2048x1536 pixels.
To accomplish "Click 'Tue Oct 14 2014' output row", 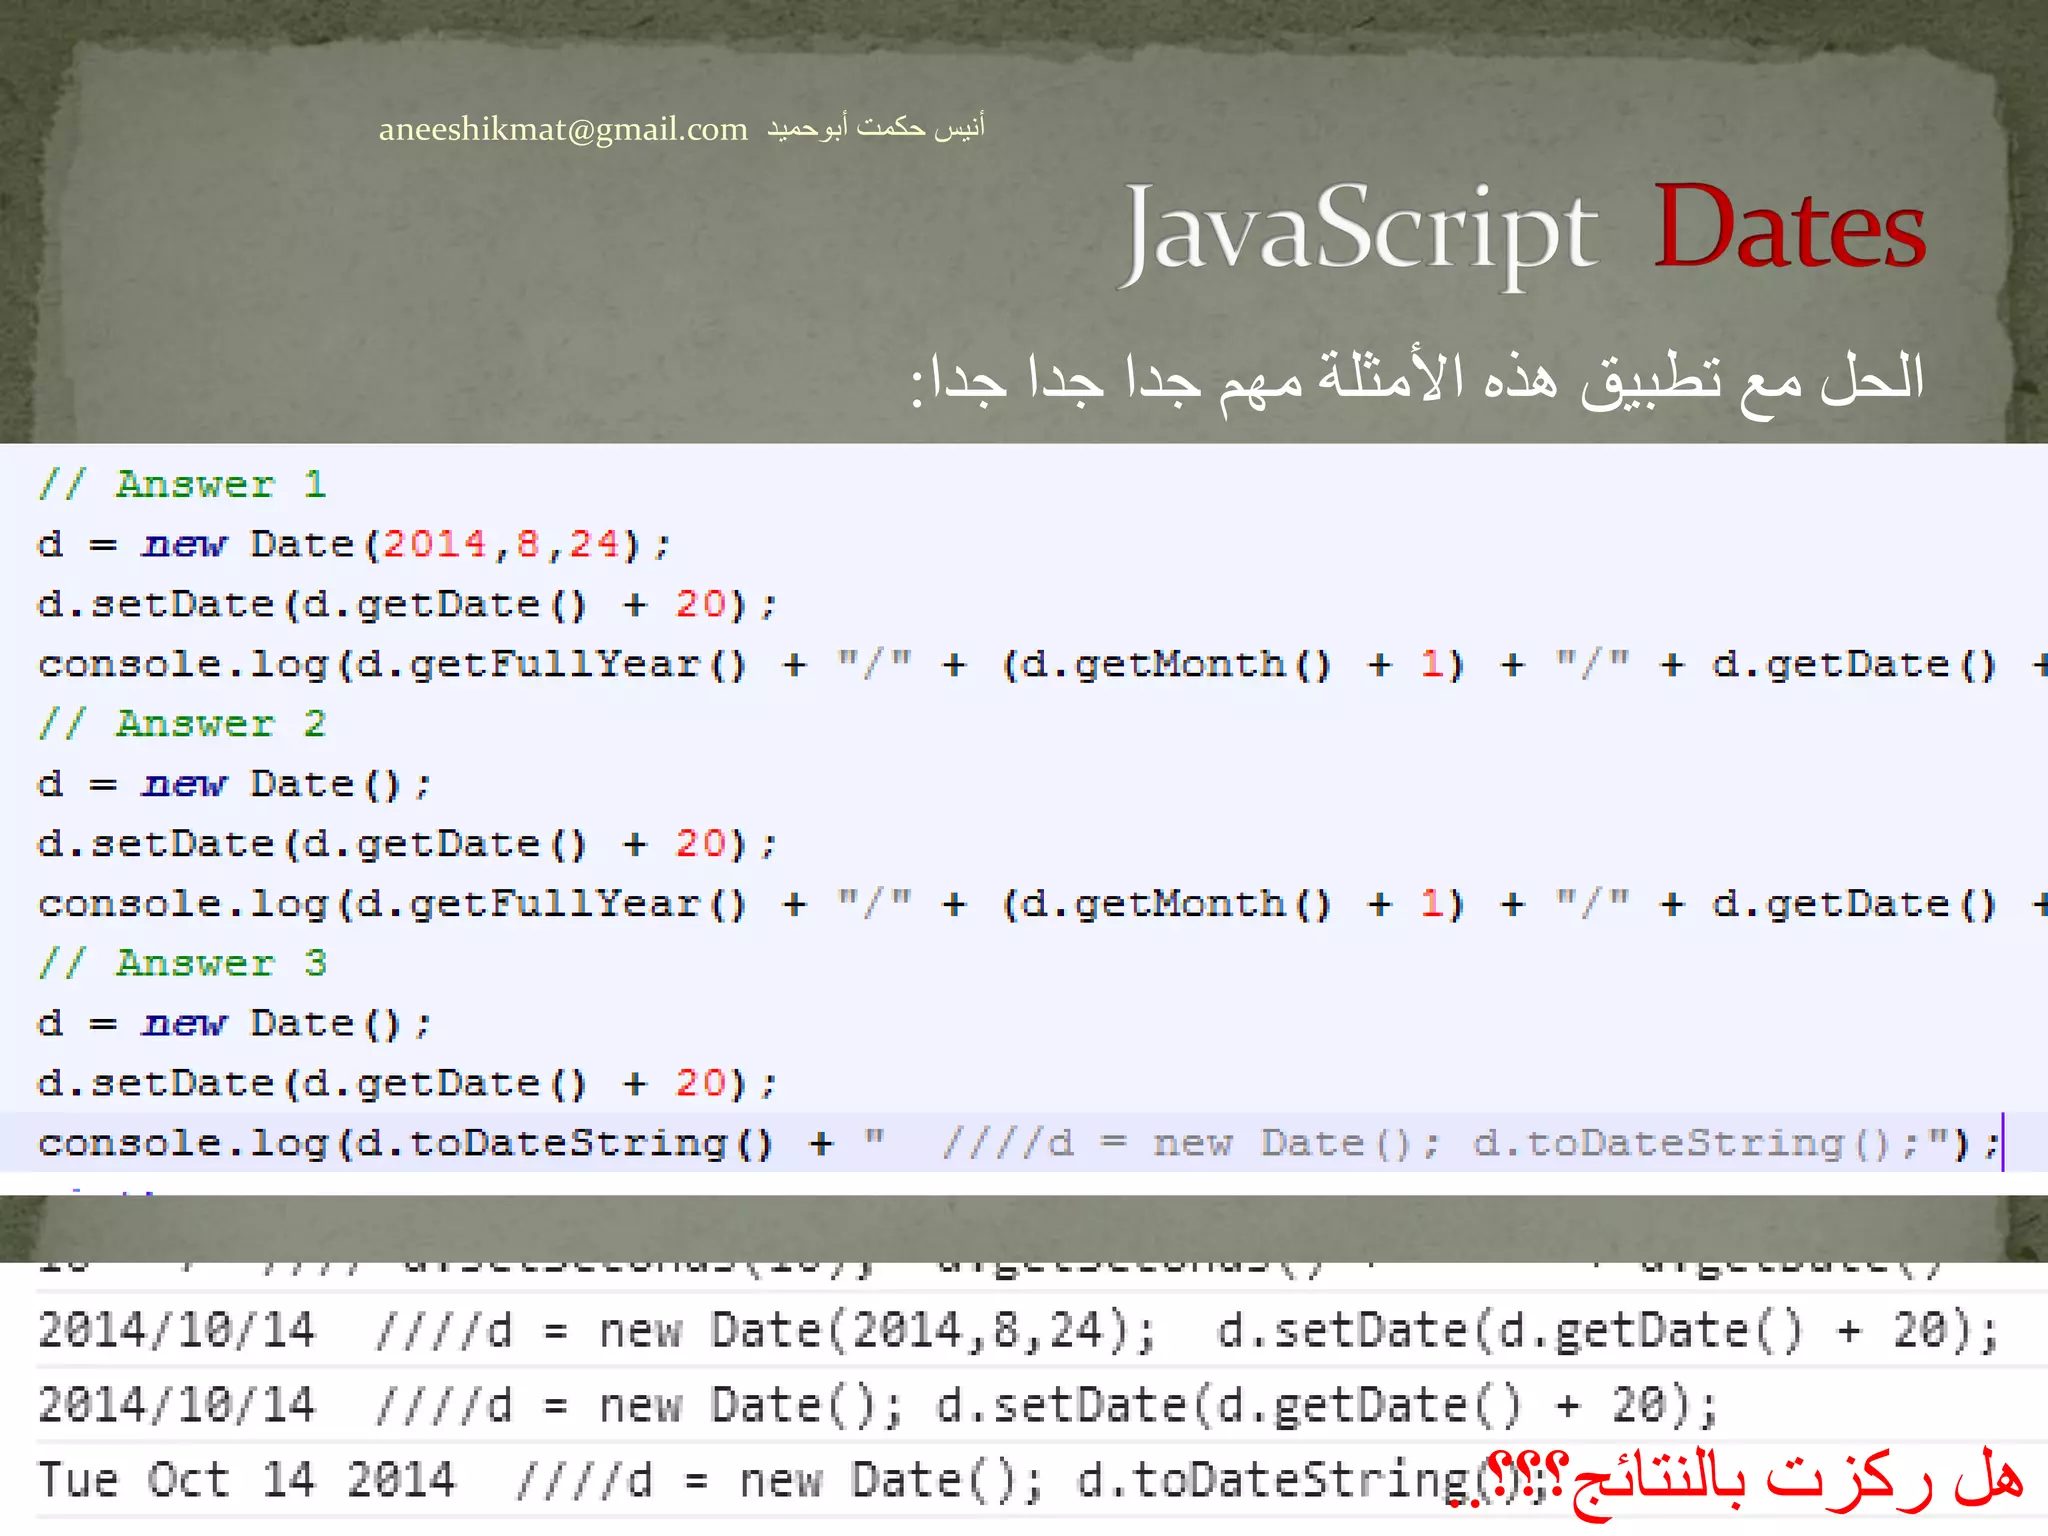I will (246, 1480).
